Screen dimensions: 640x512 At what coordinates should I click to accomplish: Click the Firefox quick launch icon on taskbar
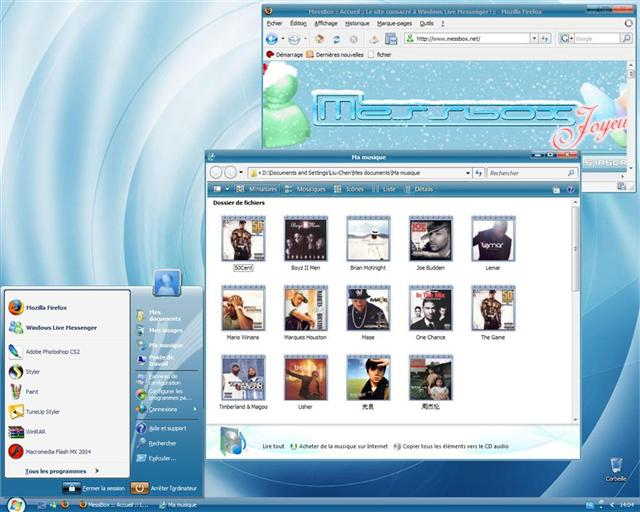(65, 505)
